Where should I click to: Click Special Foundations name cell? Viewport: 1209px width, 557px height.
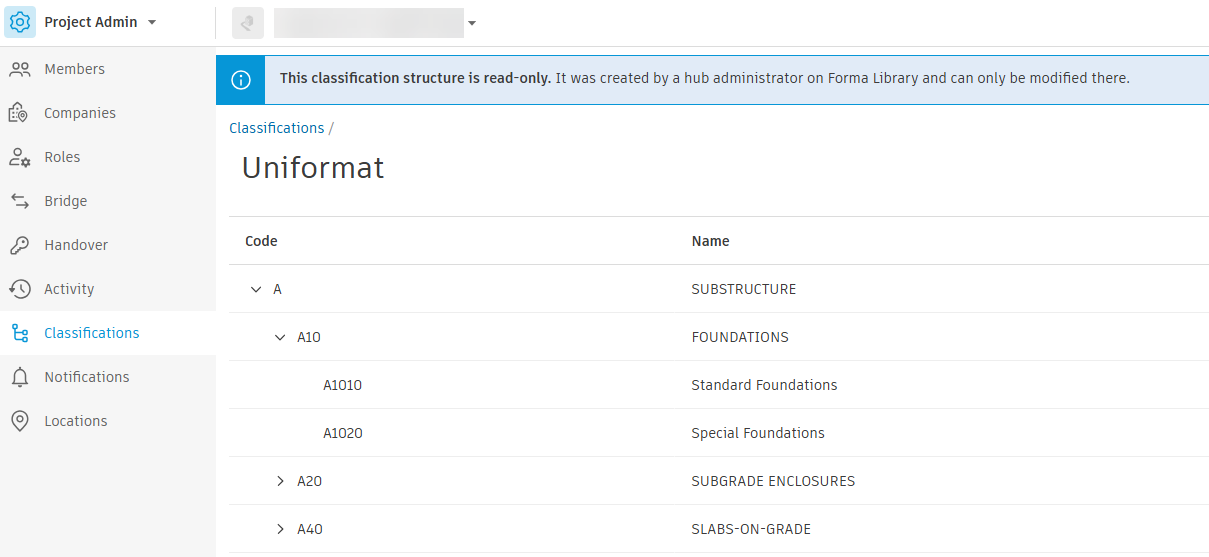(758, 433)
